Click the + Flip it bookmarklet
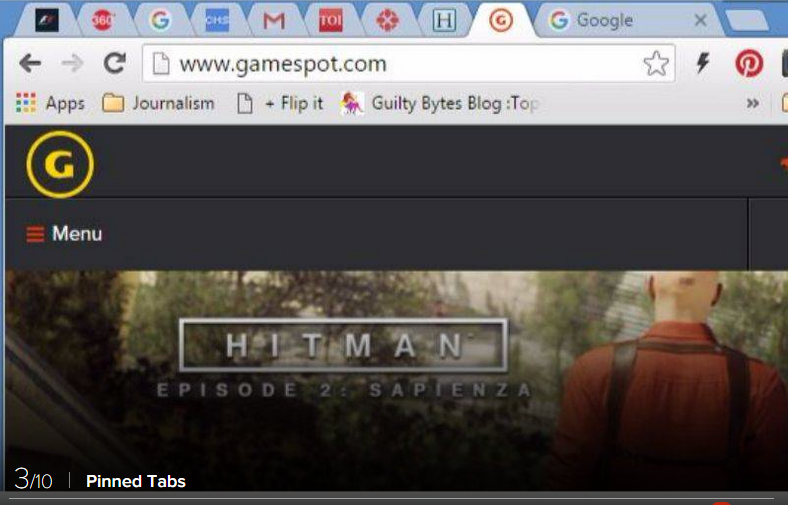The image size is (790, 505). (x=280, y=103)
